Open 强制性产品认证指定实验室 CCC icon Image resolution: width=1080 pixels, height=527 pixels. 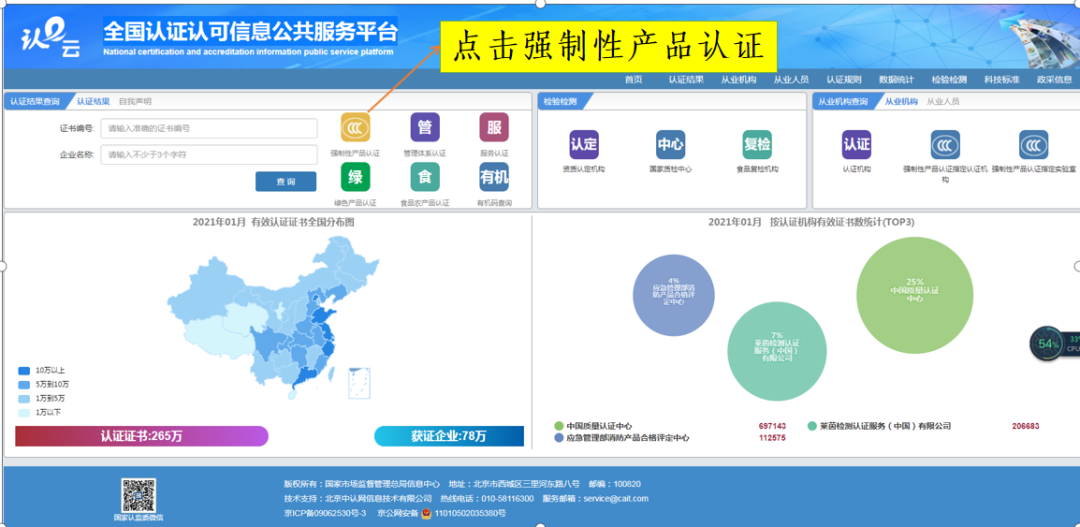click(x=1034, y=145)
